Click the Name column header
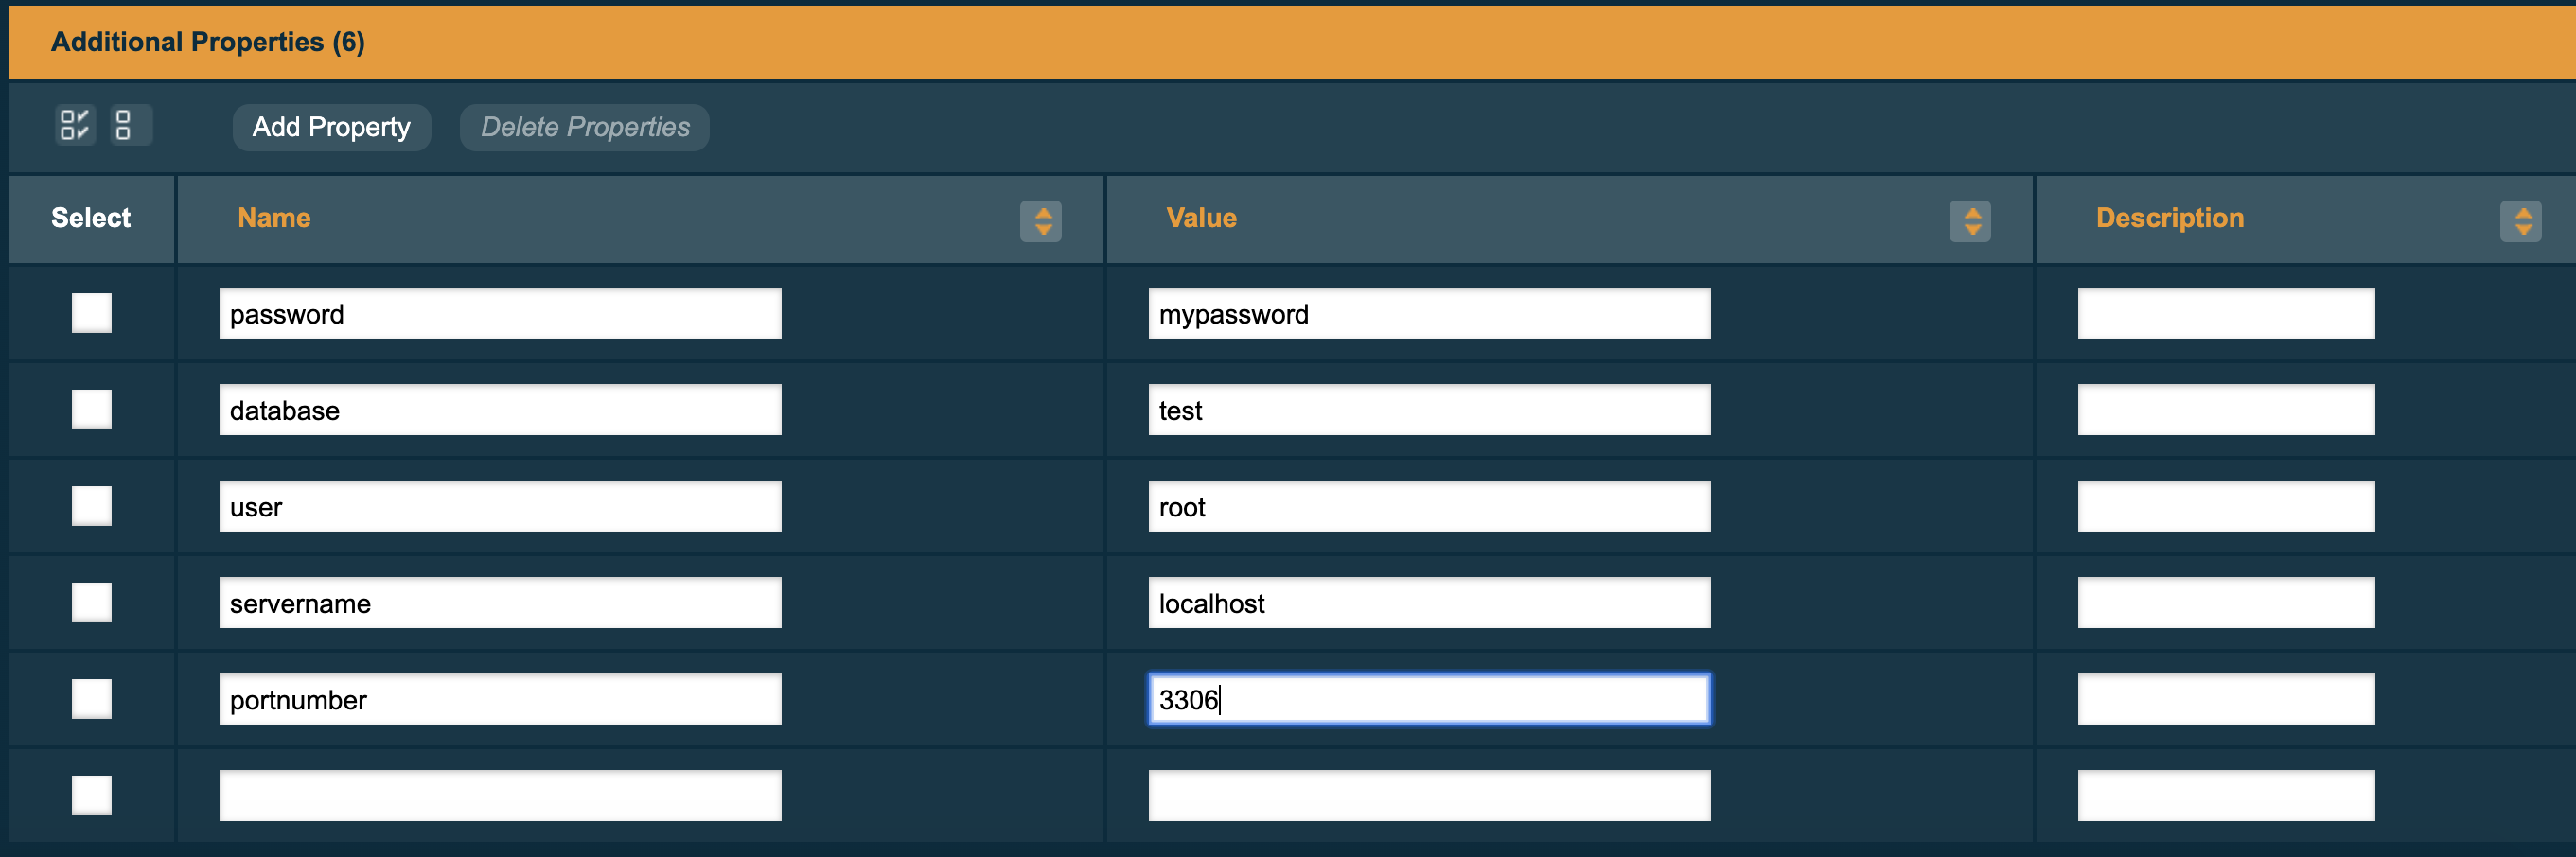Image resolution: width=2576 pixels, height=857 pixels. tap(274, 218)
